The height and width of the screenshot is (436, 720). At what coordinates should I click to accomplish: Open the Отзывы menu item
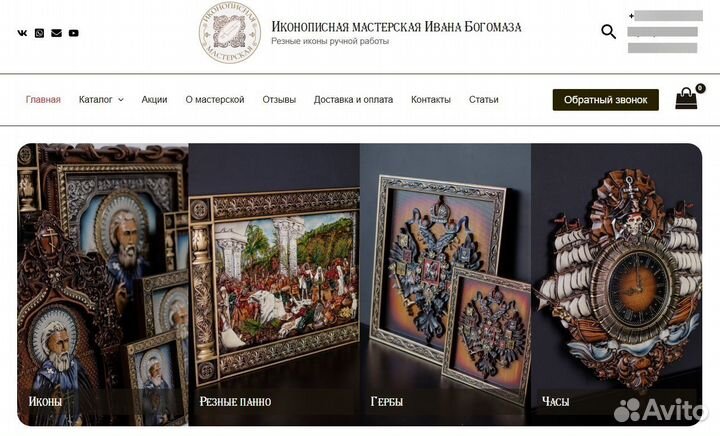tap(279, 100)
